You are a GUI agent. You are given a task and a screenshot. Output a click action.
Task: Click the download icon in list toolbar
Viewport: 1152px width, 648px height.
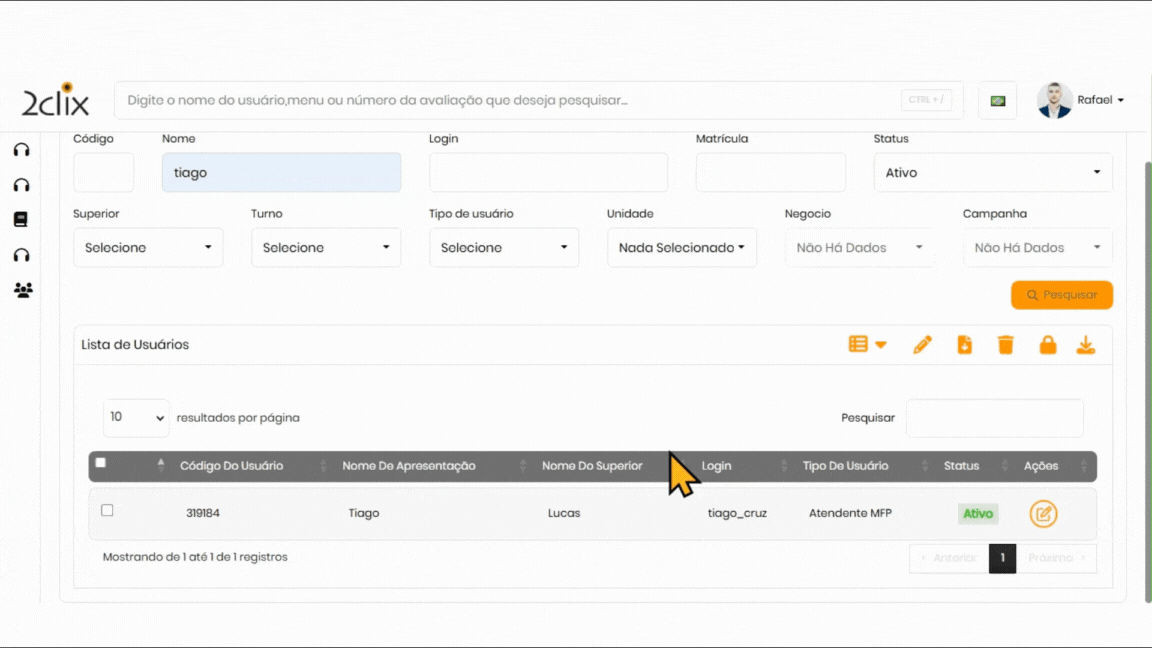[x=1085, y=345]
